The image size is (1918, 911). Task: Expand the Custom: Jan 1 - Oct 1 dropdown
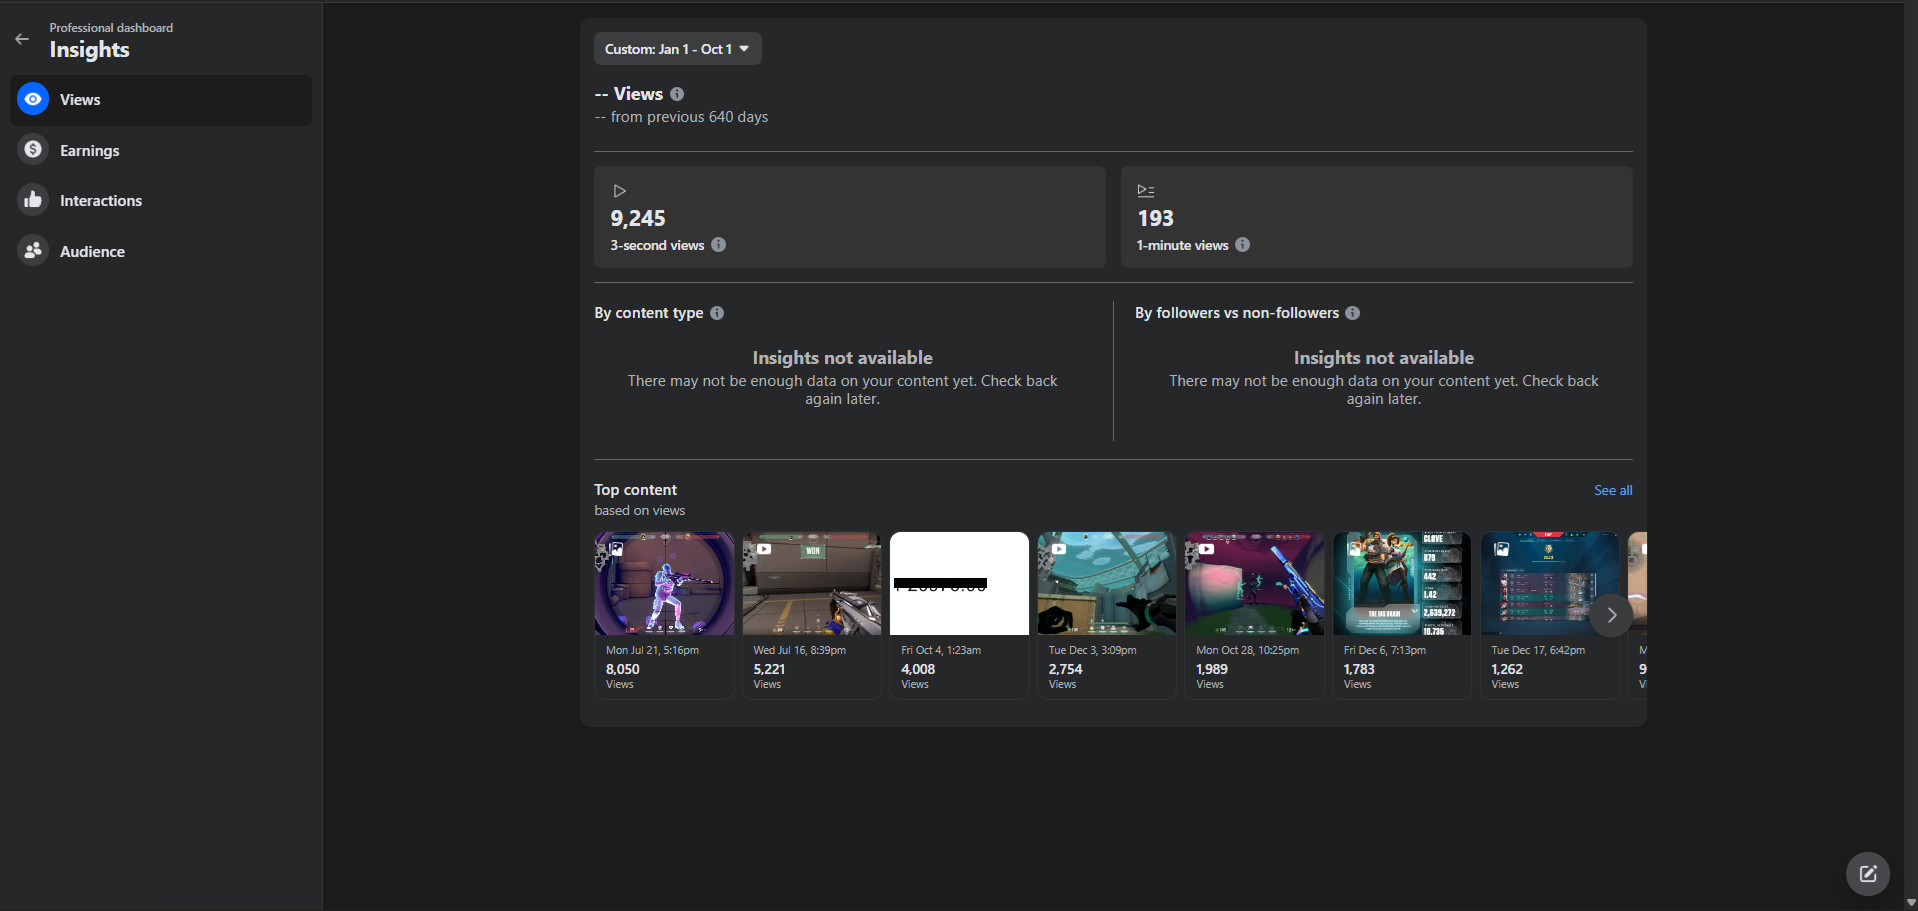pos(677,49)
